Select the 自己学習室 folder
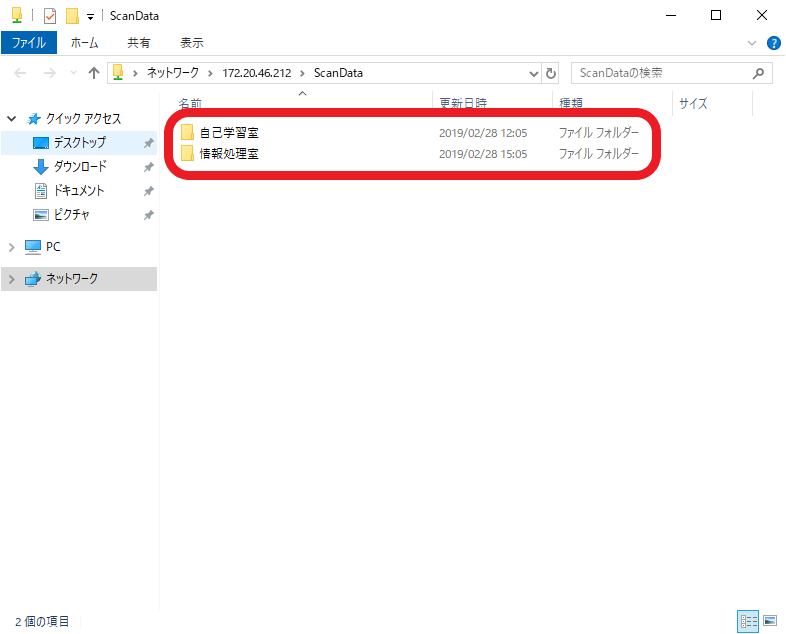The width and height of the screenshot is (786, 634). pyautogui.click(x=229, y=133)
